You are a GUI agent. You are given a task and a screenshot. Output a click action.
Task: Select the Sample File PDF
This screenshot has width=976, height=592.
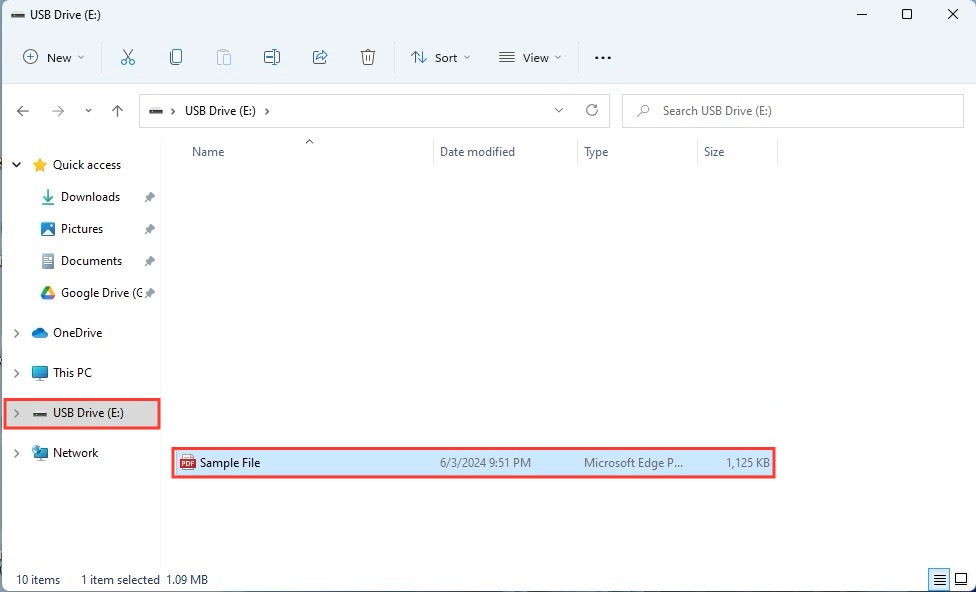[x=474, y=463]
